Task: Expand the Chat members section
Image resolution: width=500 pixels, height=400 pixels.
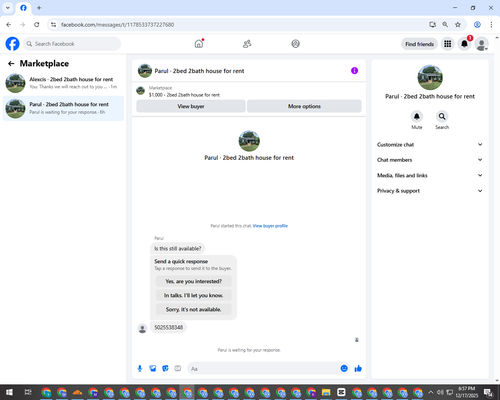Action: (430, 160)
